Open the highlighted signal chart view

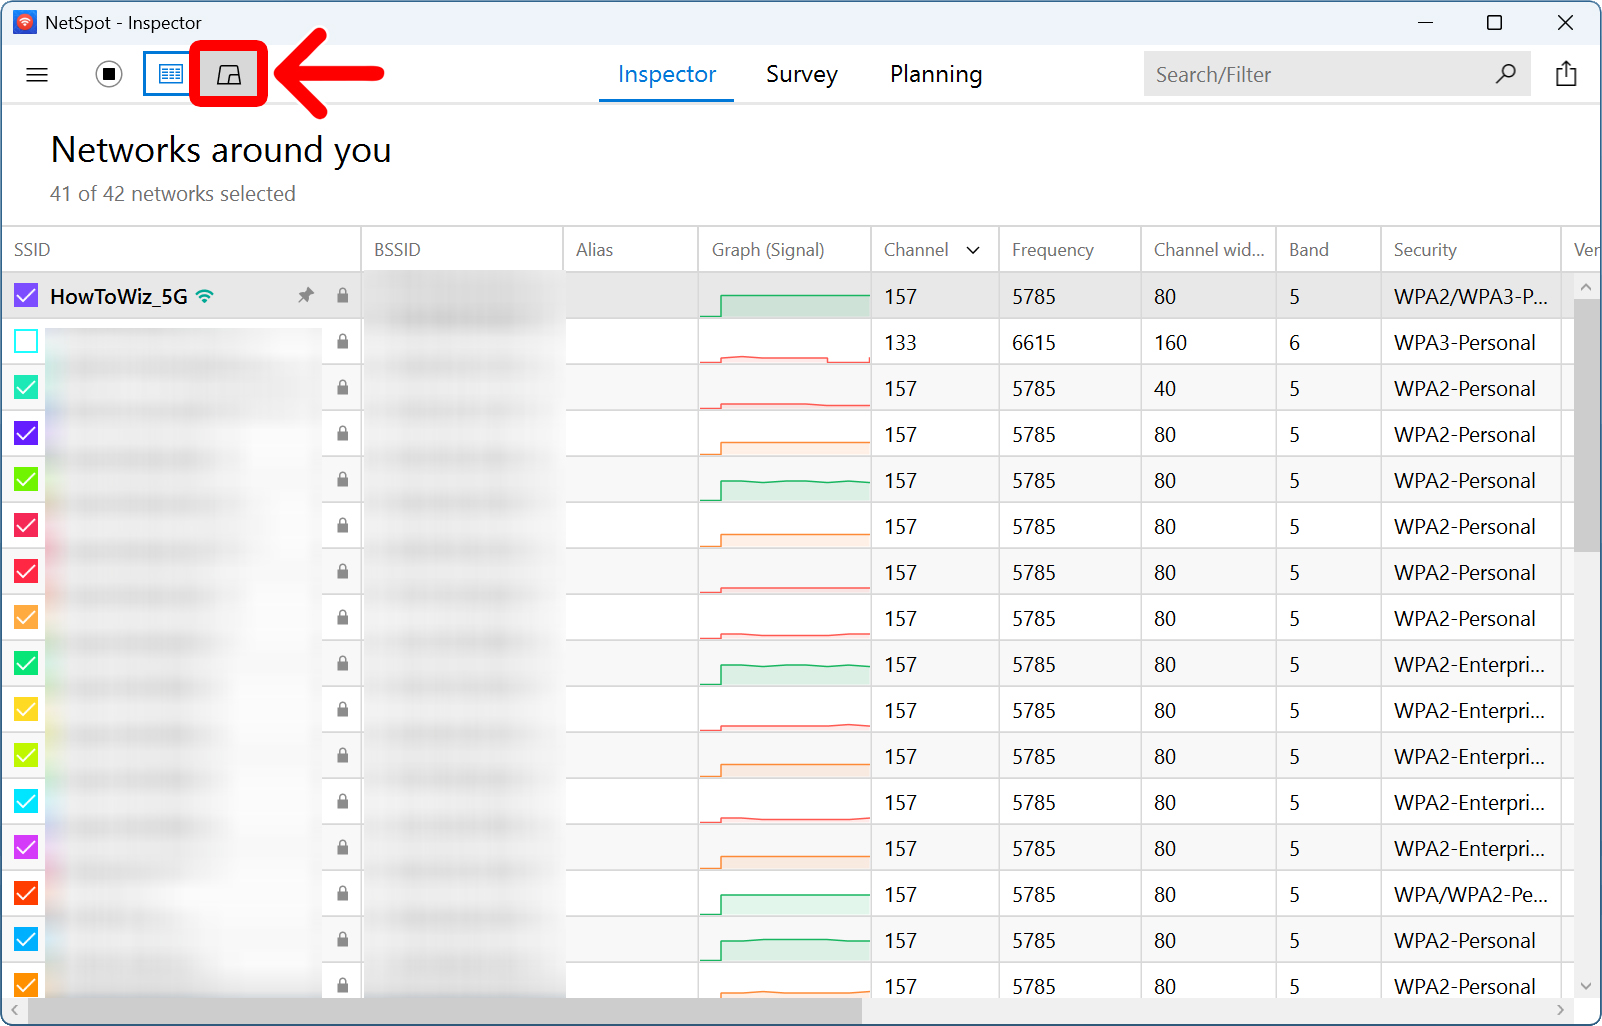coord(229,74)
